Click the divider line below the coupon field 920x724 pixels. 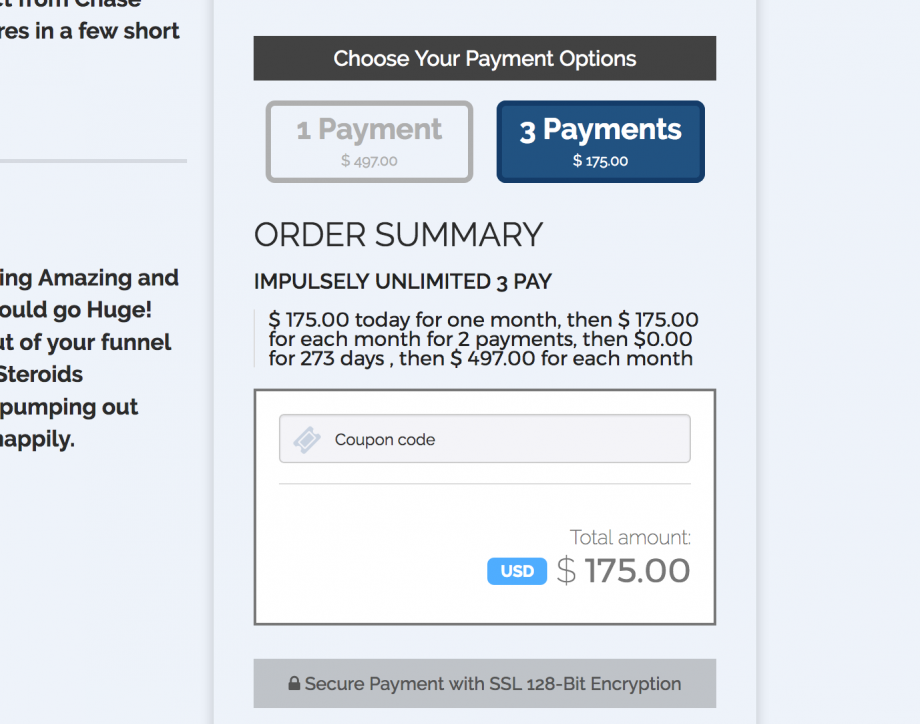[x=485, y=484]
